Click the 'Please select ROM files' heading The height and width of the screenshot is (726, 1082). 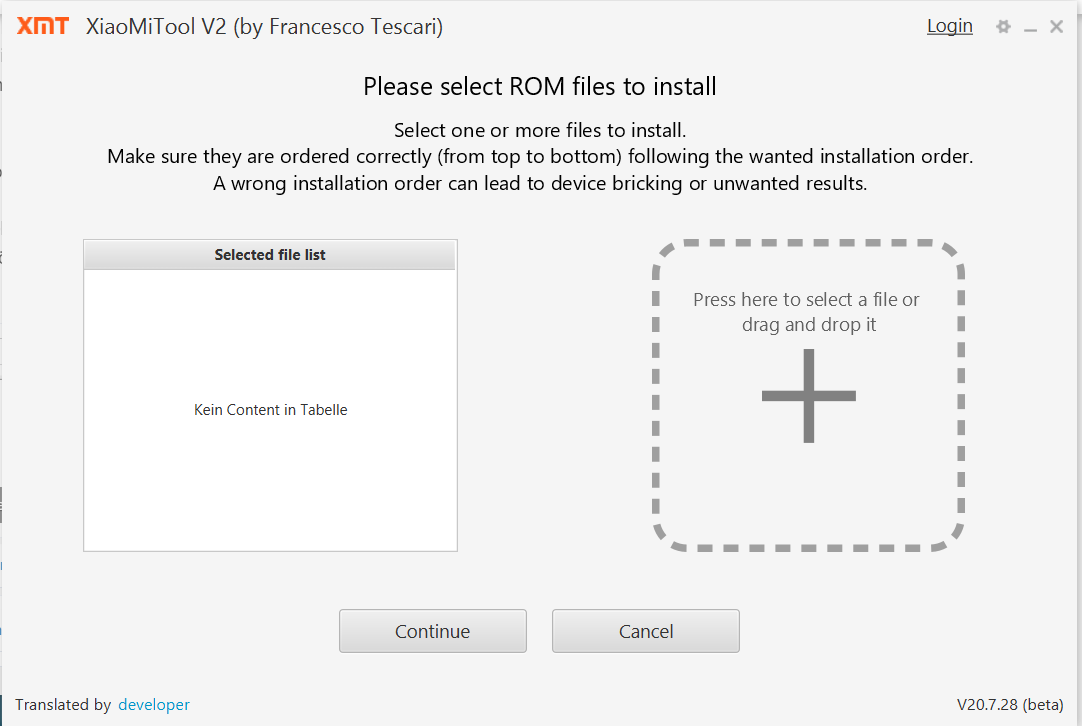tap(540, 87)
